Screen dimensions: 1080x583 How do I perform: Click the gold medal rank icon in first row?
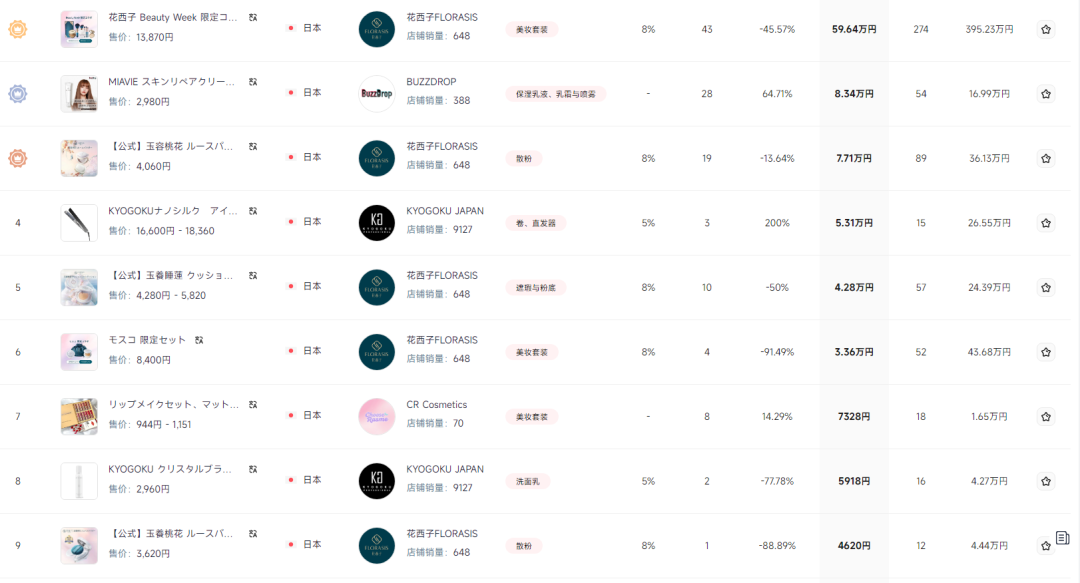pyautogui.click(x=17, y=29)
